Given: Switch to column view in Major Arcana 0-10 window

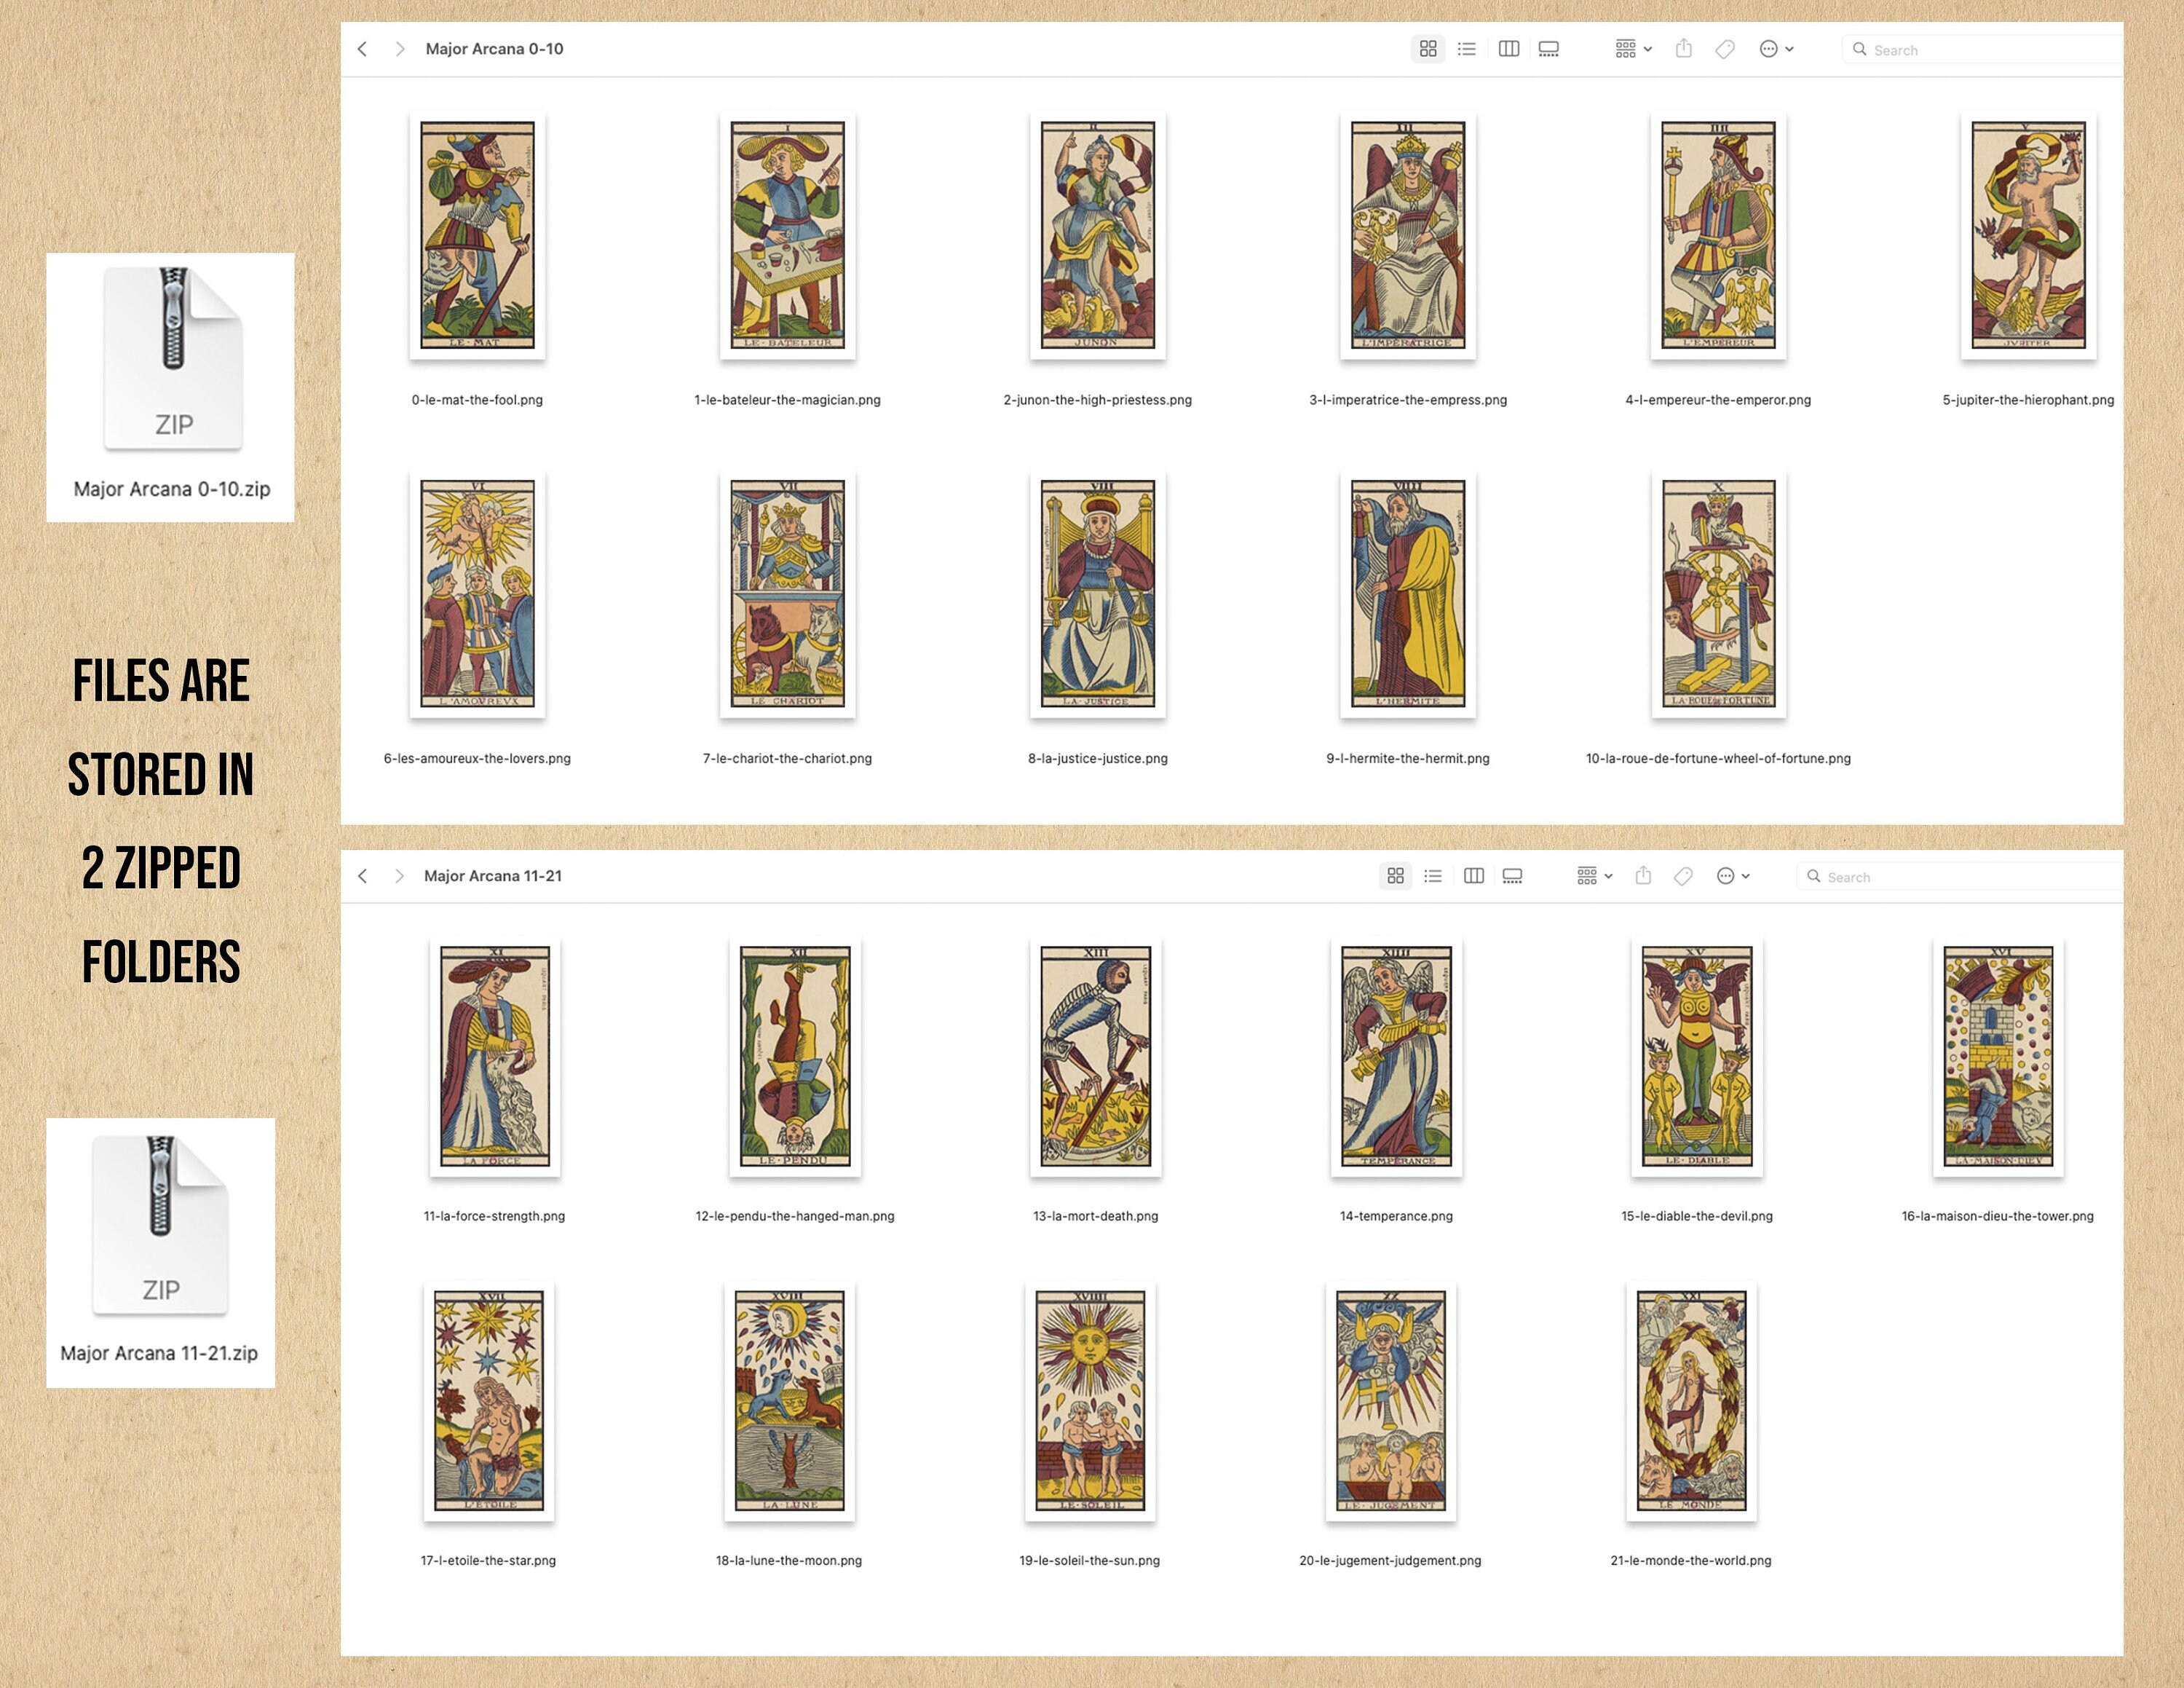Looking at the screenshot, I should (1509, 49).
